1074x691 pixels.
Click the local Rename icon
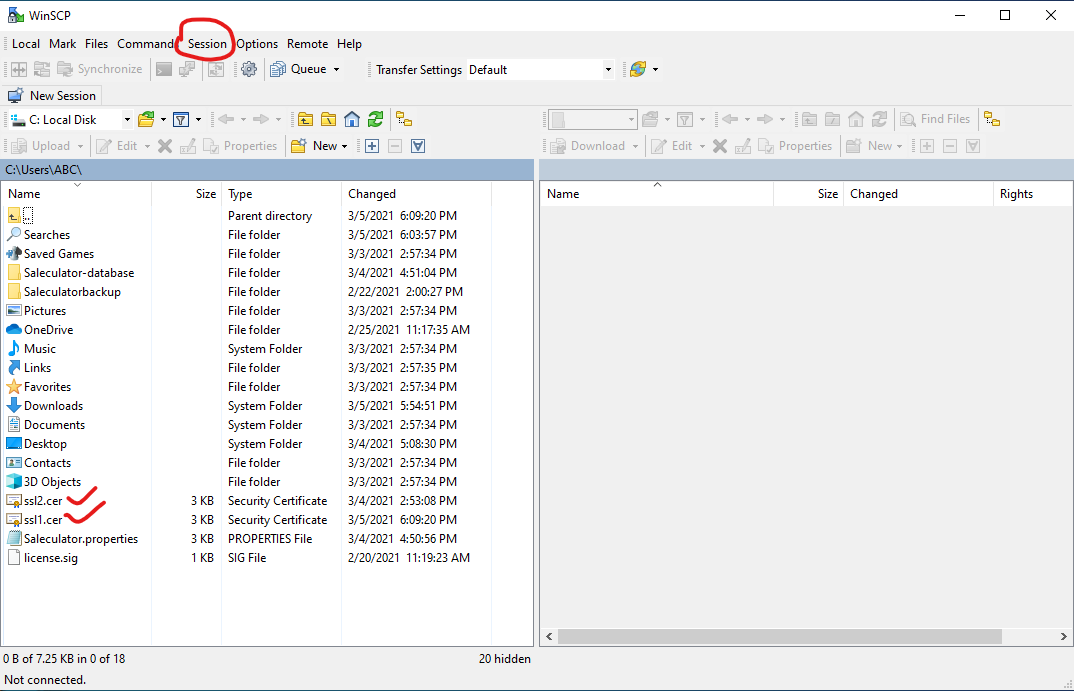pyautogui.click(x=188, y=146)
